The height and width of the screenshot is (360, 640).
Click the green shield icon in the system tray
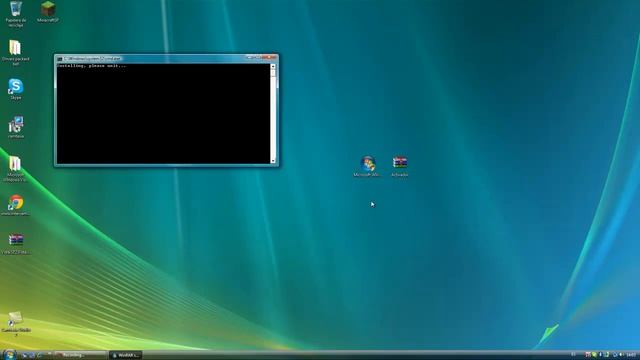(594, 355)
